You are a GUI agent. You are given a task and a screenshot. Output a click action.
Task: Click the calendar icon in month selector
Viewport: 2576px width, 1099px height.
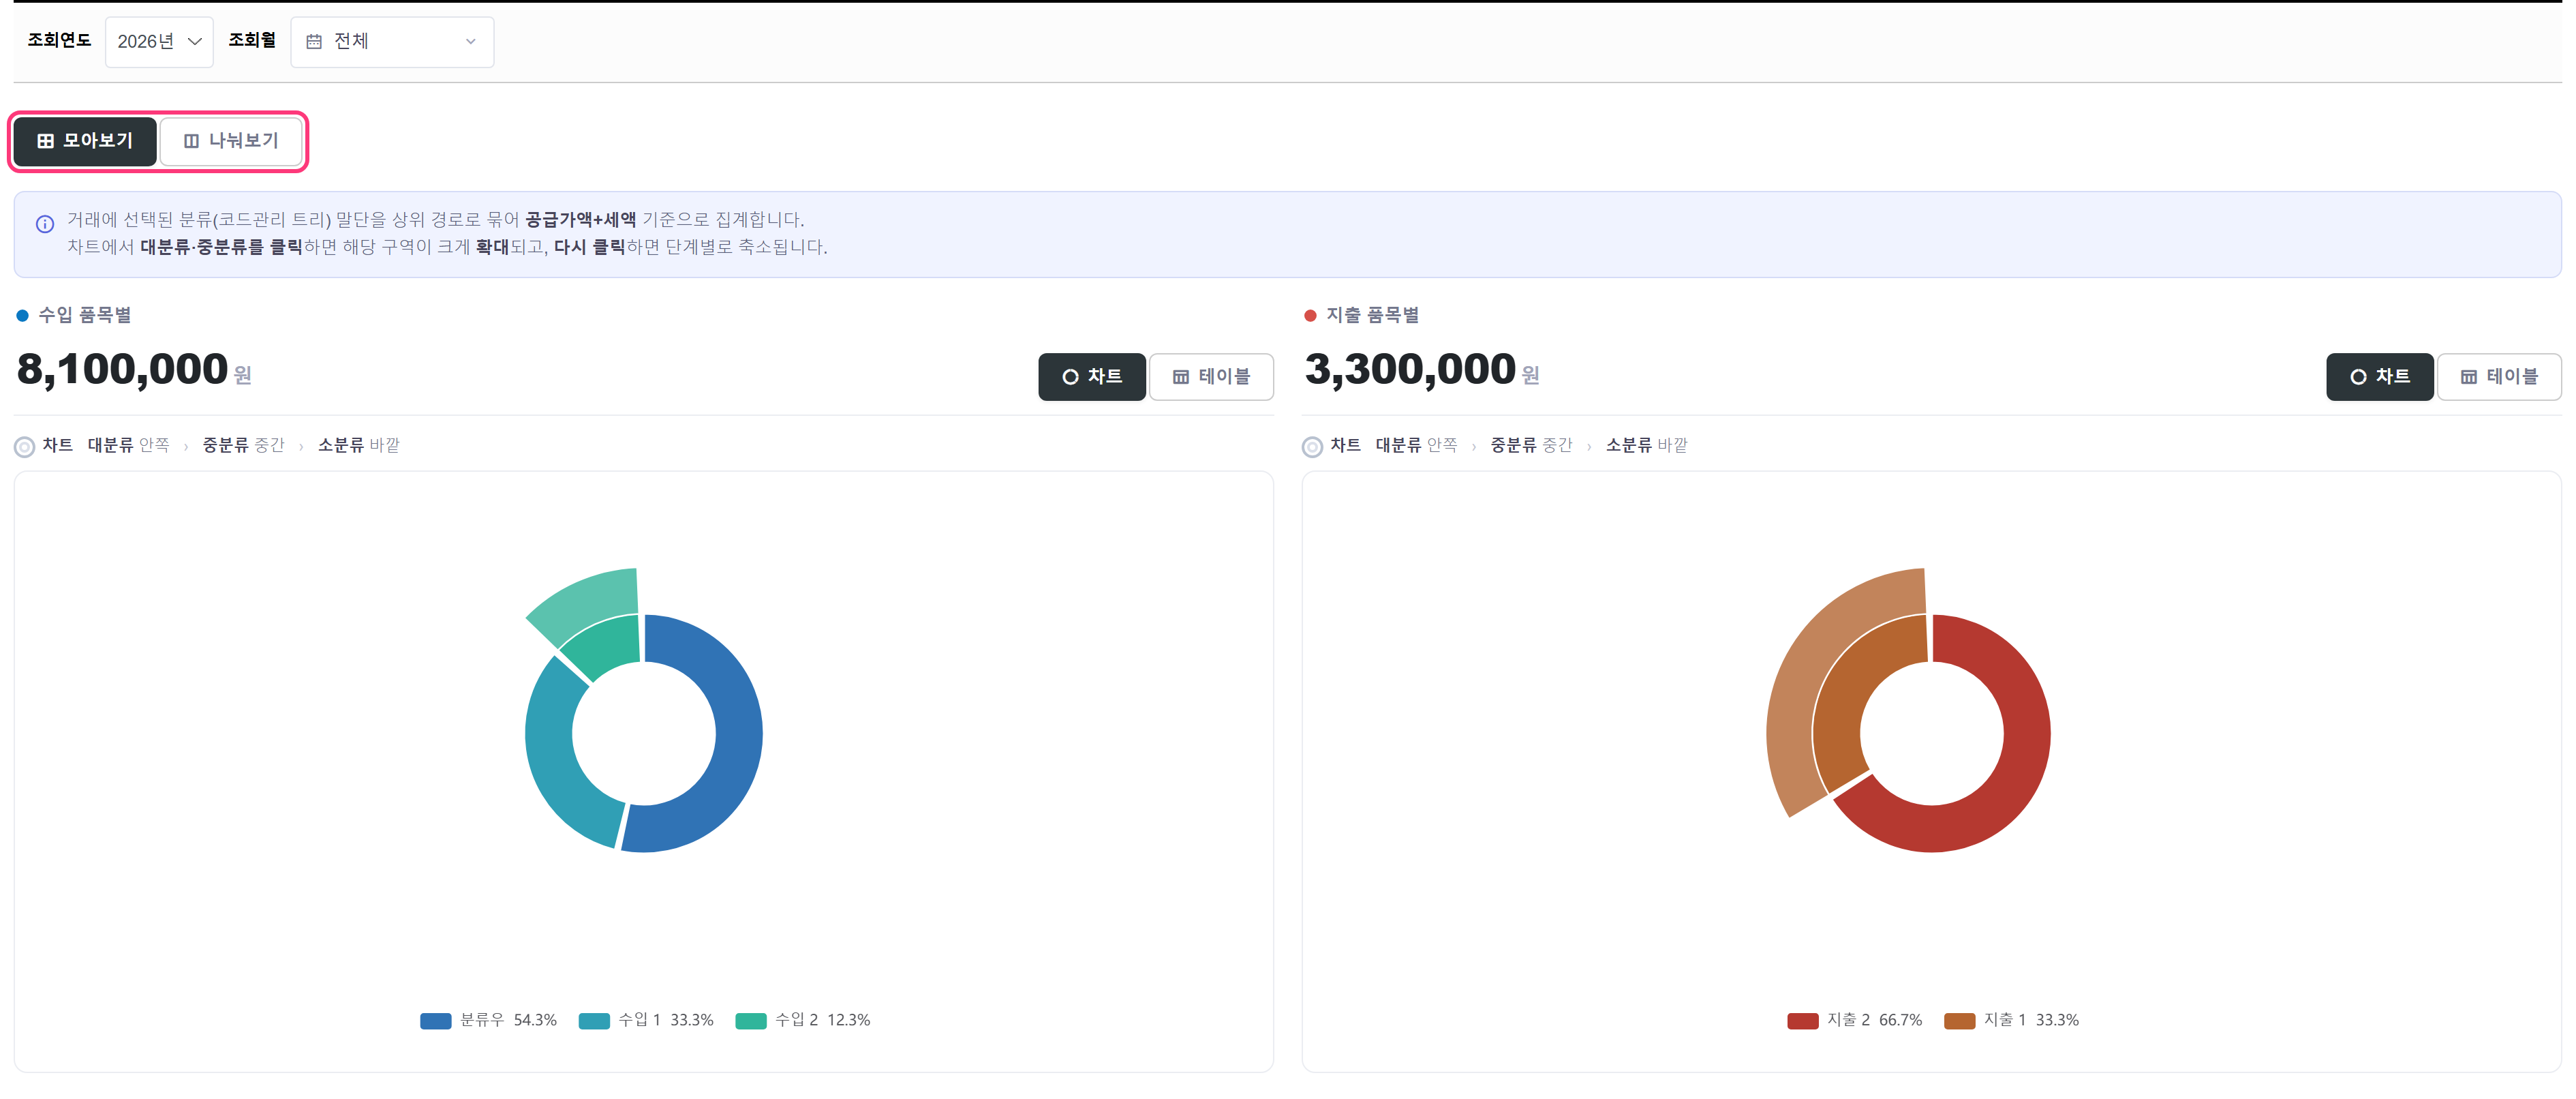pos(314,42)
